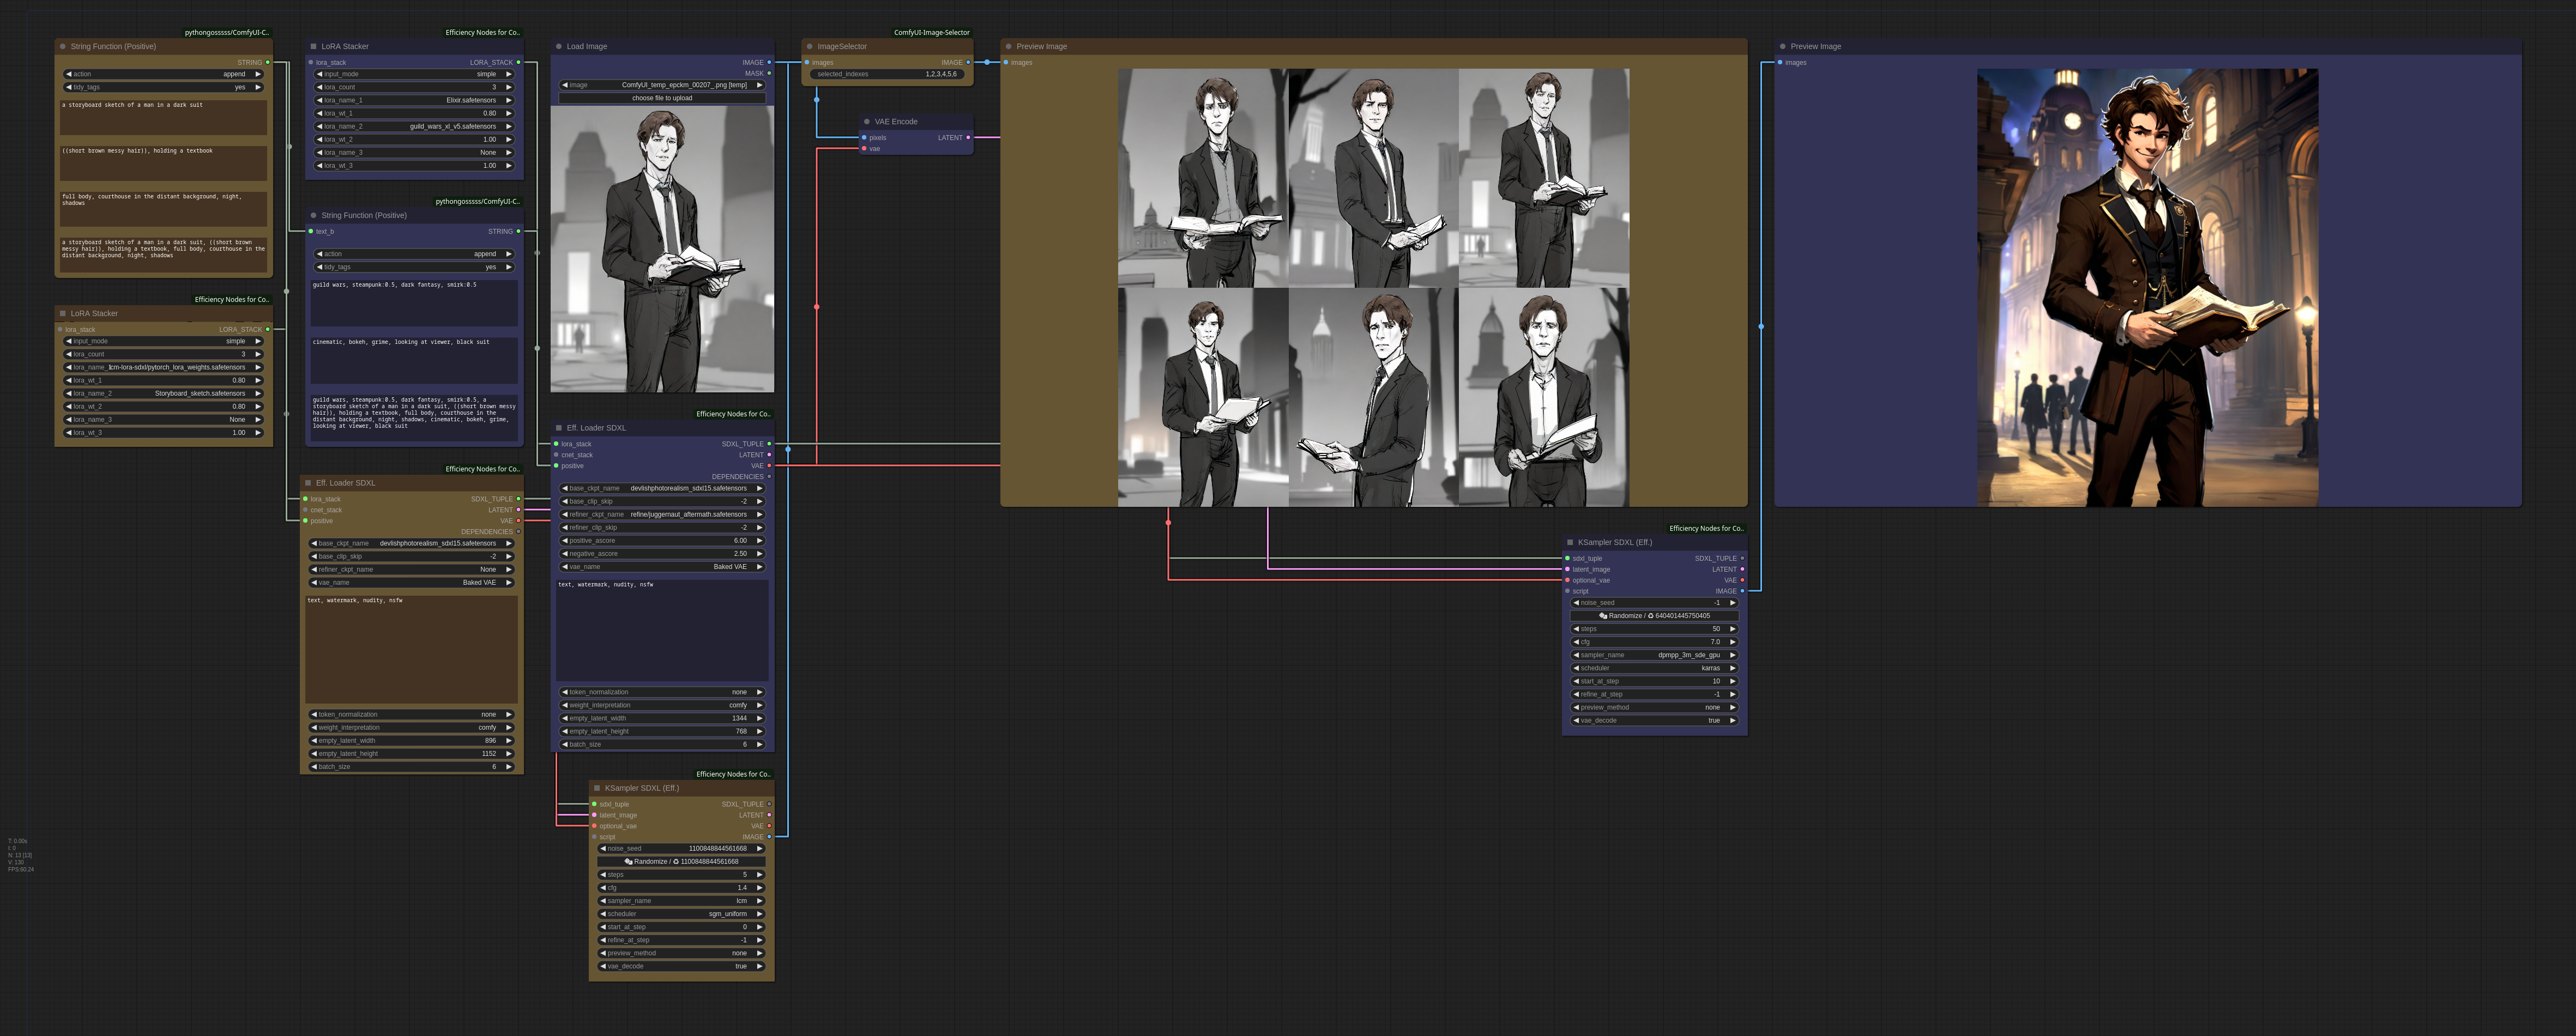This screenshot has width=2576, height=1036.
Task: Click loaded sketch image in Load Image node
Action: click(x=662, y=249)
